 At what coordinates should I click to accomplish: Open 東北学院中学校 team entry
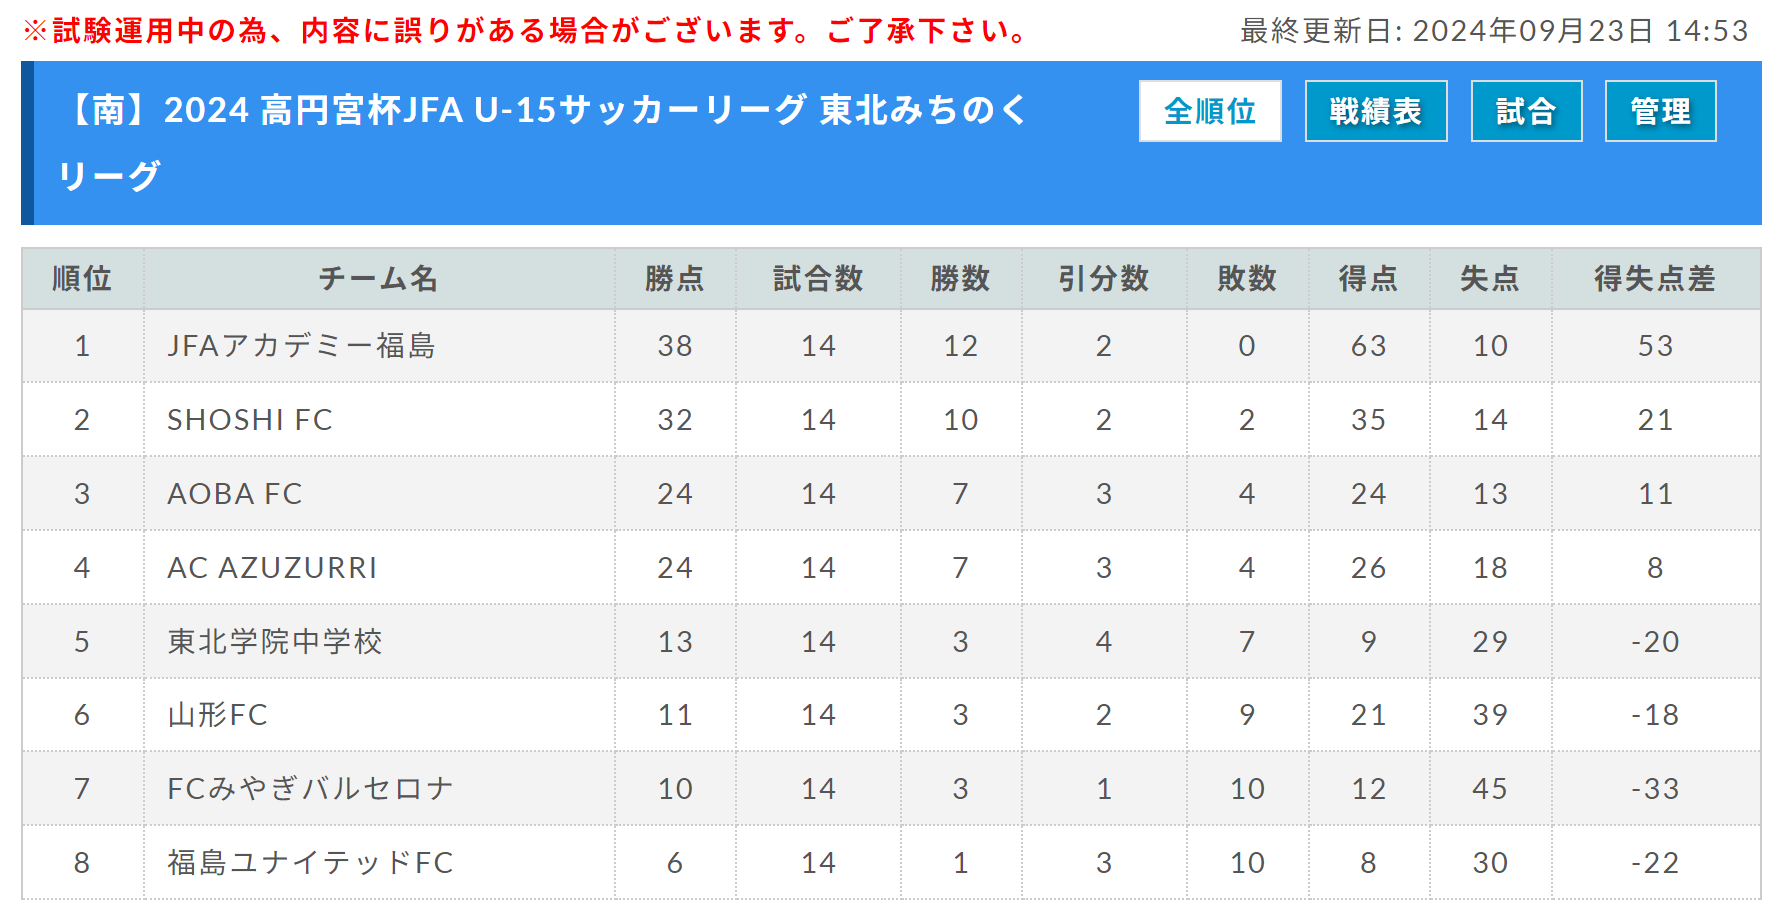tap(275, 642)
